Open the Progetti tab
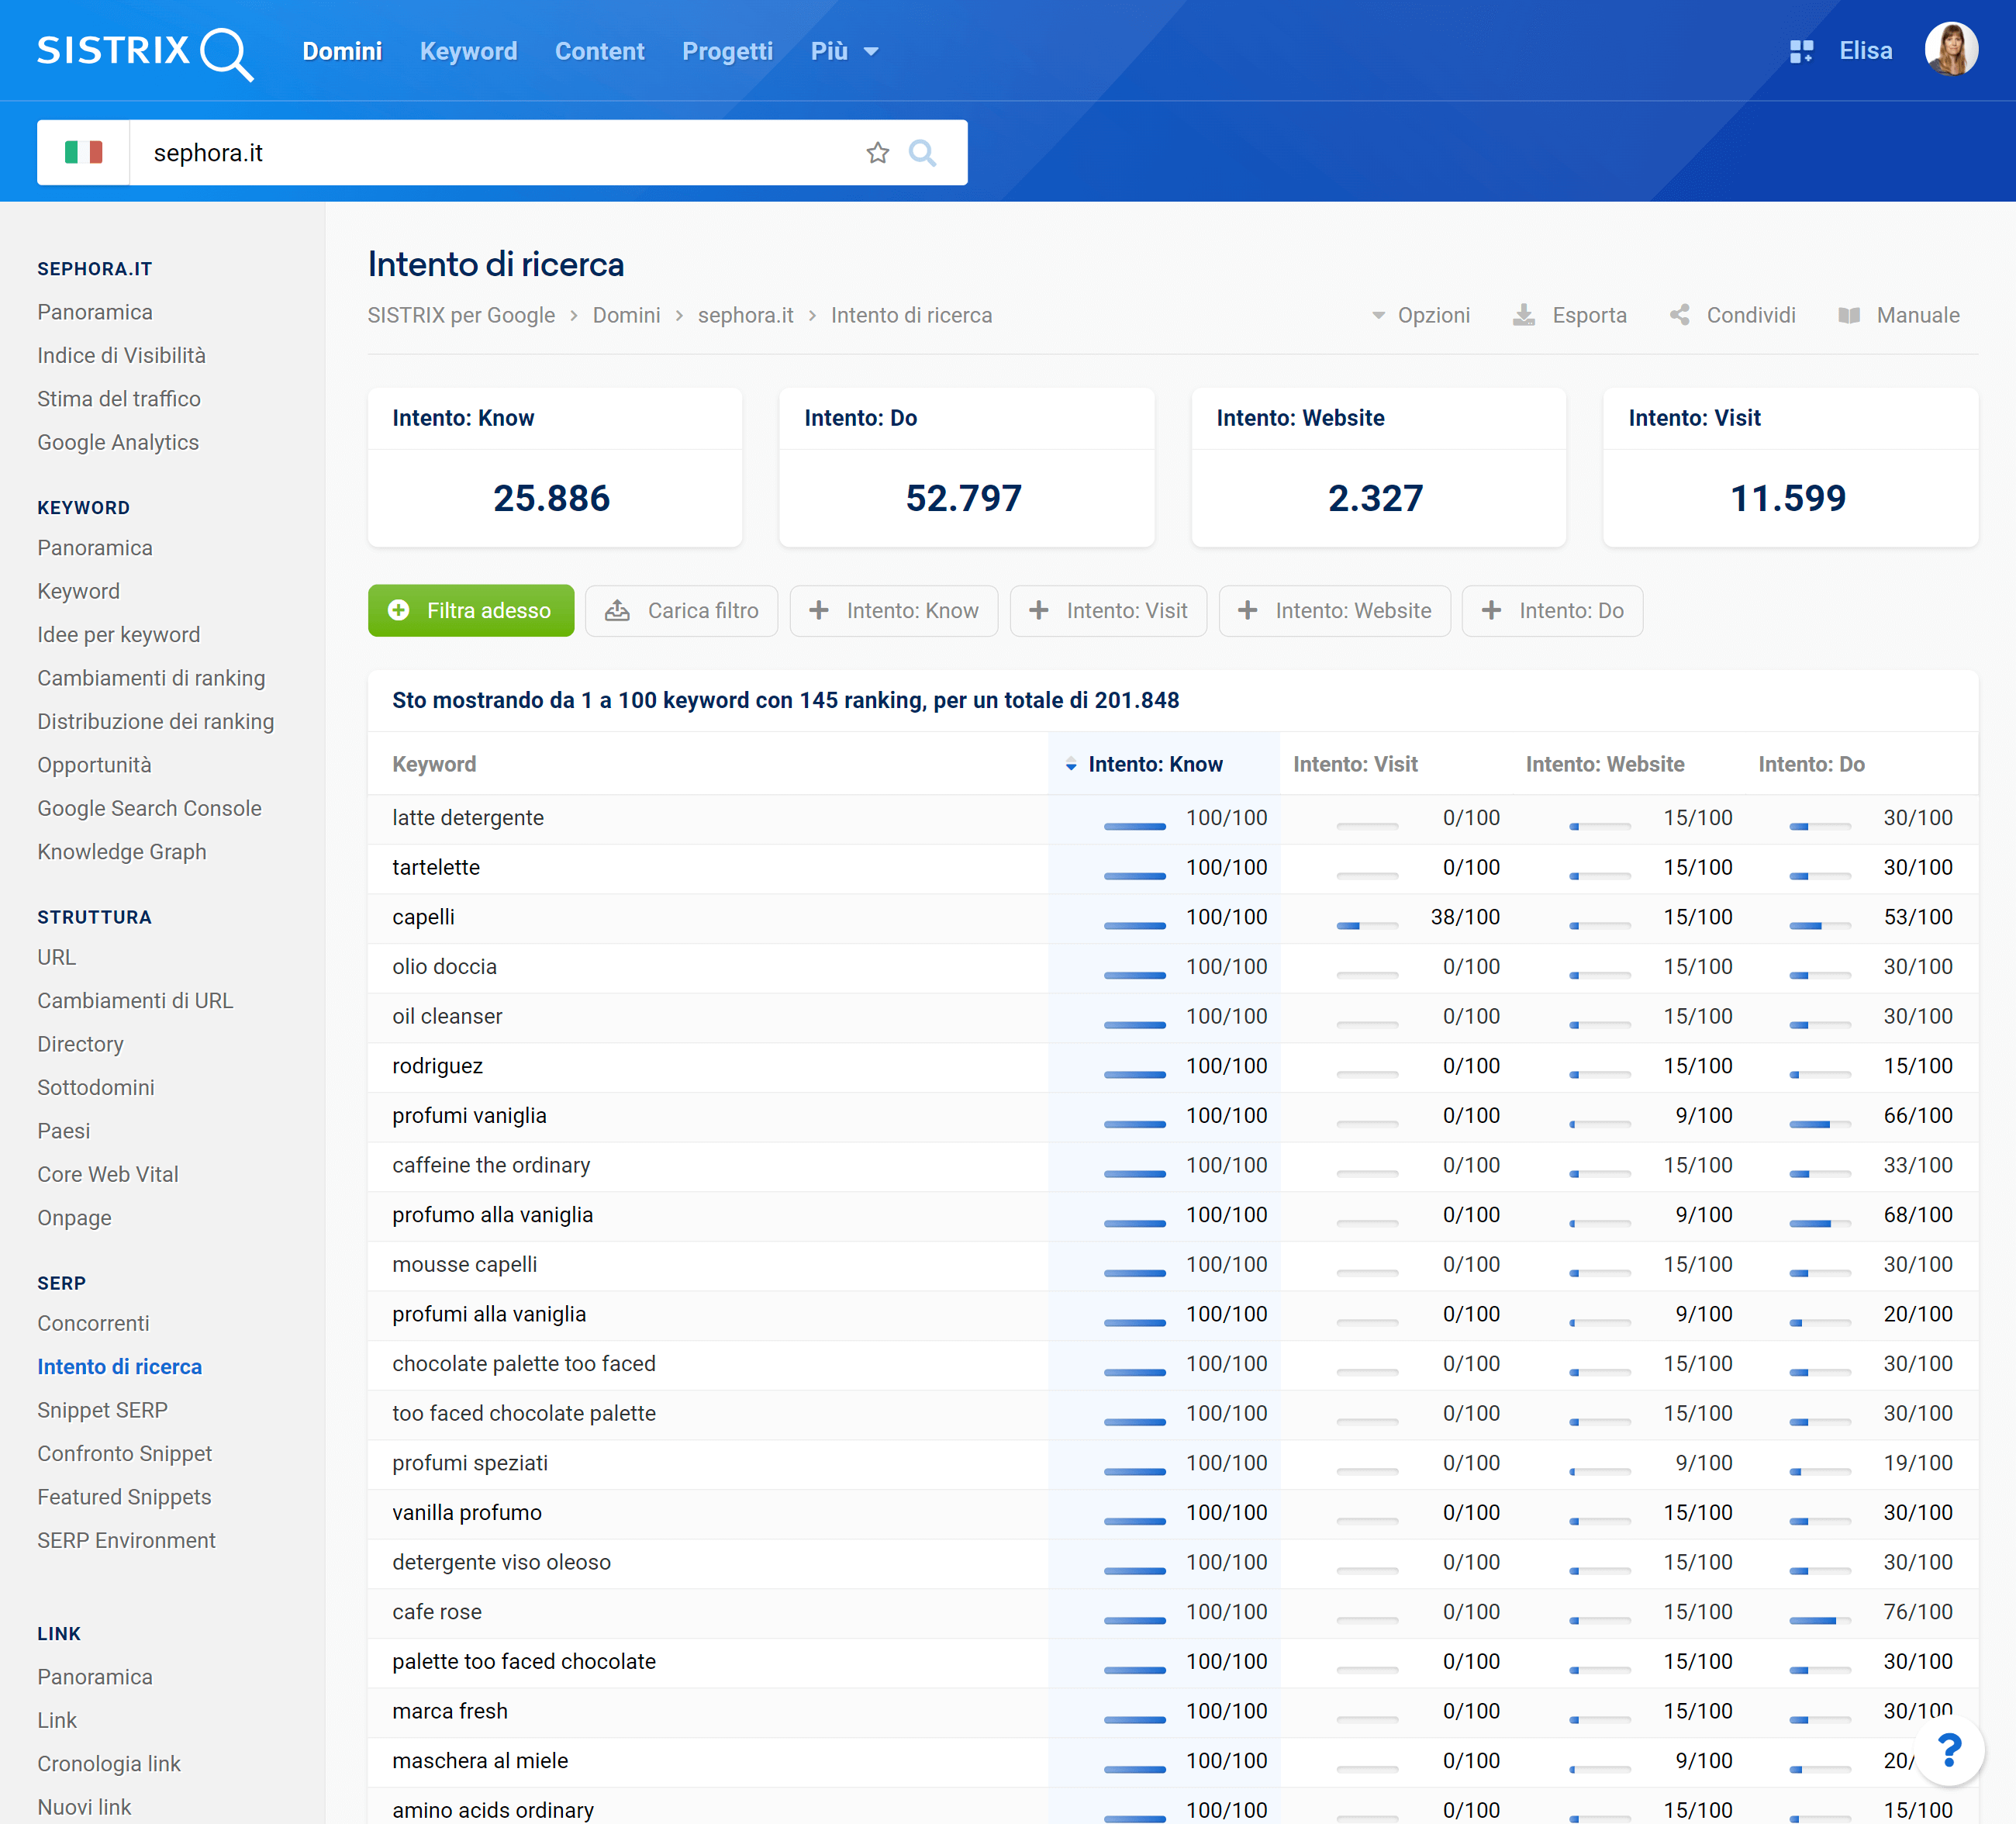Viewport: 2016px width, 1824px height. 727,51
